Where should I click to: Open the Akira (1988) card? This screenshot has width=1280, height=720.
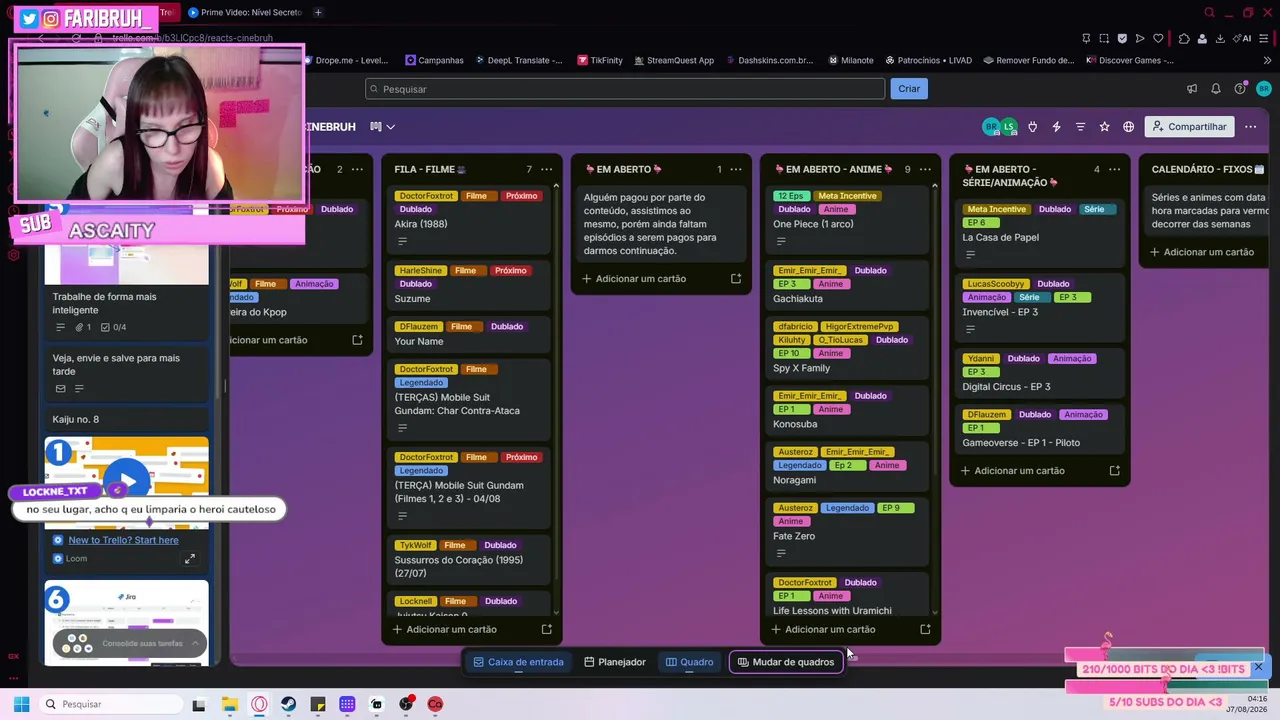tap(470, 219)
